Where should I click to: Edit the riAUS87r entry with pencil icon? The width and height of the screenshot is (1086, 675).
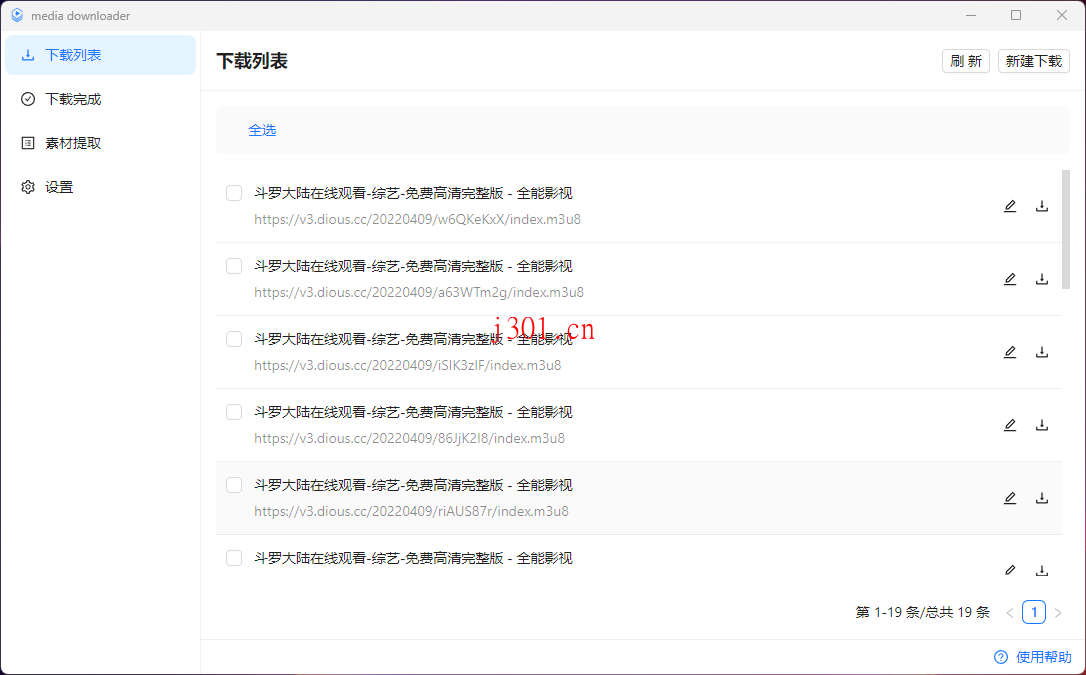tap(1010, 497)
